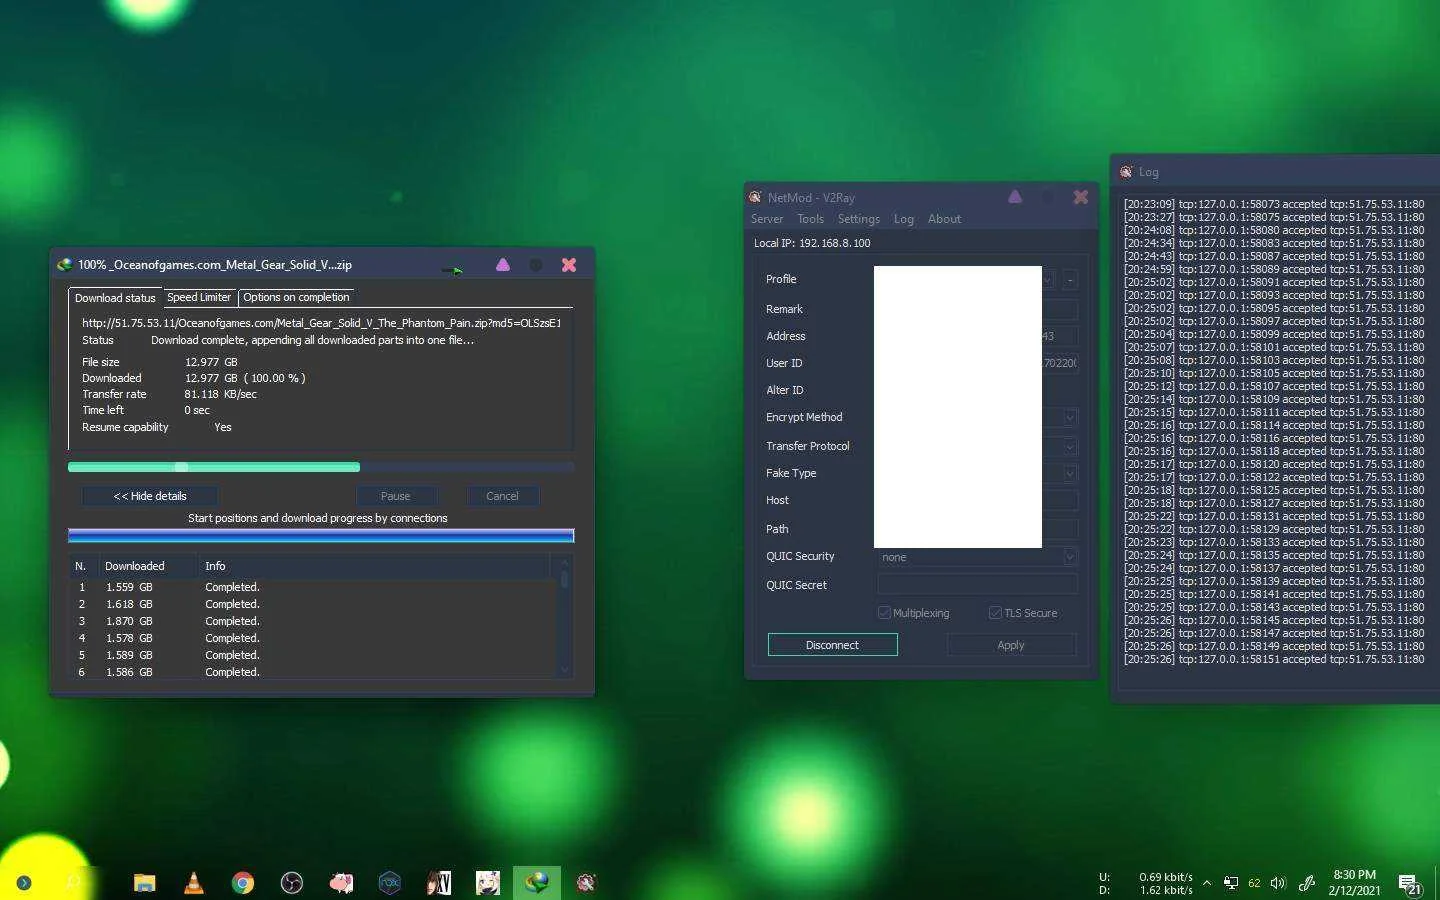Expand the Fake Type dropdown arrow
Screen dimensions: 1440x900
point(1070,474)
